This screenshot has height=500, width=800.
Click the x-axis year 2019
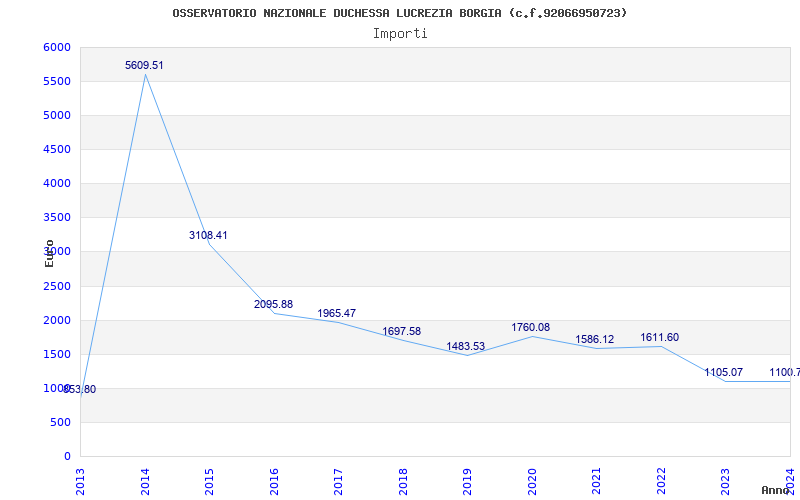[467, 482]
